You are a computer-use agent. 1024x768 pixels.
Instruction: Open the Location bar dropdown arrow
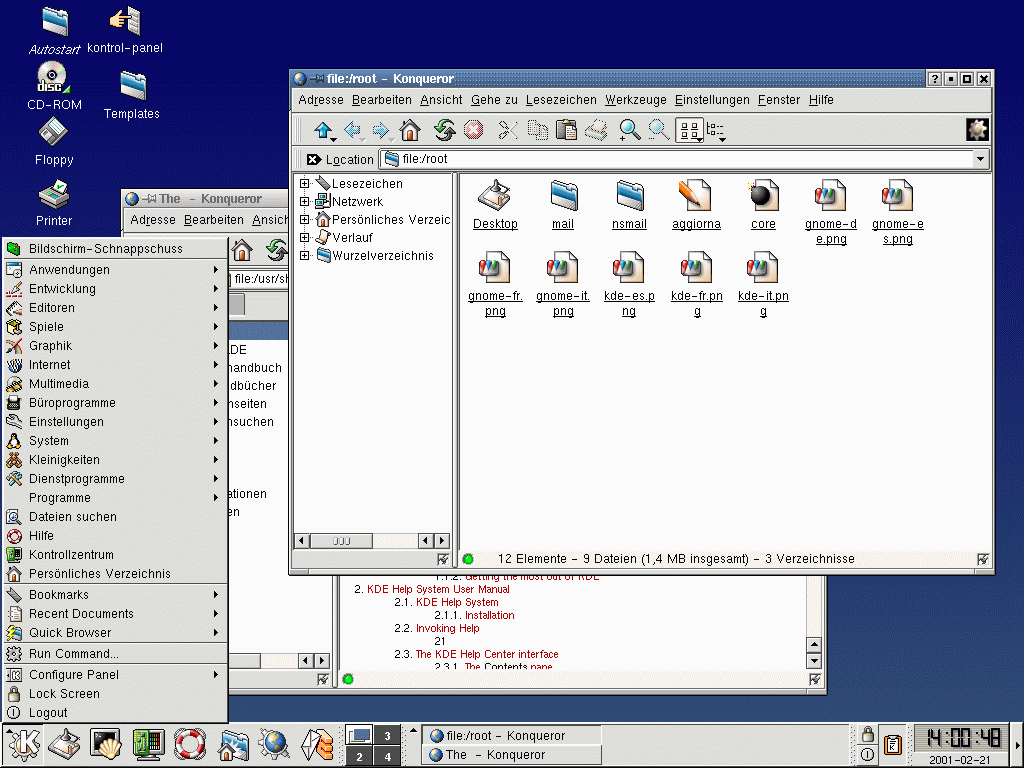point(980,159)
